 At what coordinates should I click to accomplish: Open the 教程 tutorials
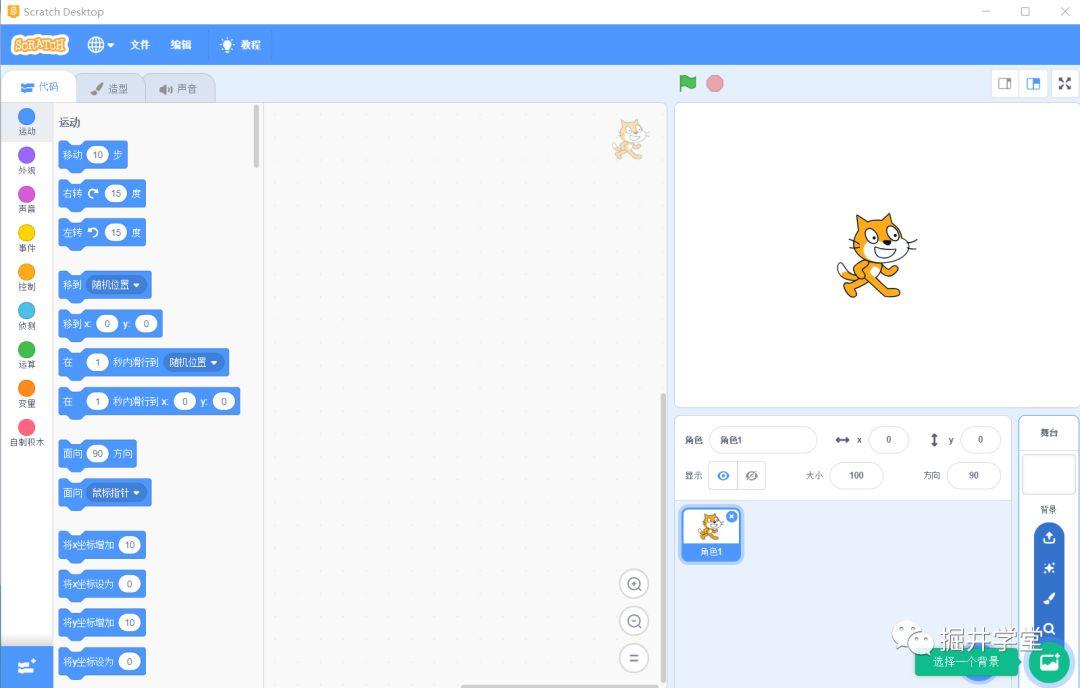pos(240,45)
